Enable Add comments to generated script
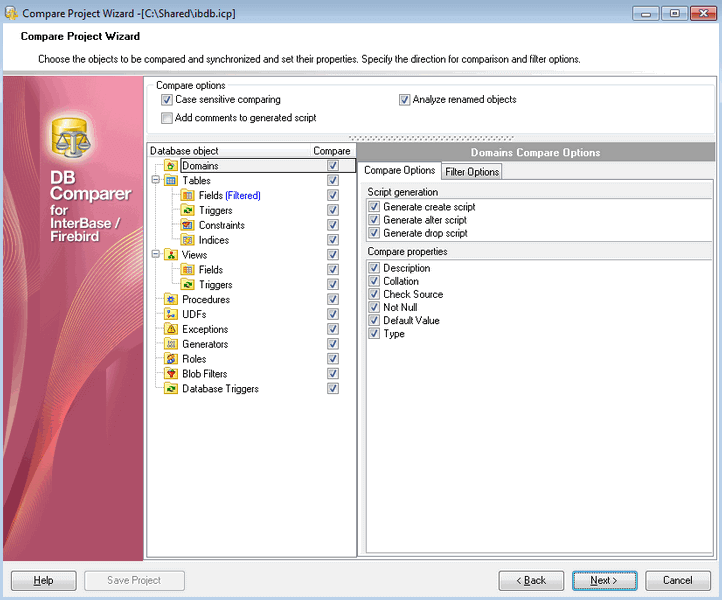This screenshot has width=722, height=600. (167, 118)
